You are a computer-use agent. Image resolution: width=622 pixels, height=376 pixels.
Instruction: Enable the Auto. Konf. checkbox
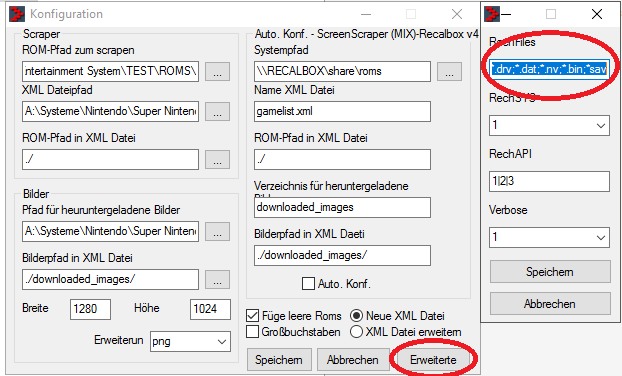pyautogui.click(x=308, y=284)
